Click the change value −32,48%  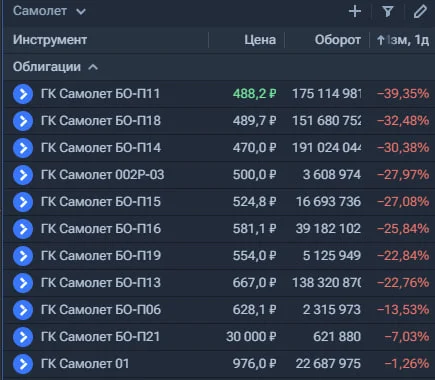pyautogui.click(x=403, y=121)
